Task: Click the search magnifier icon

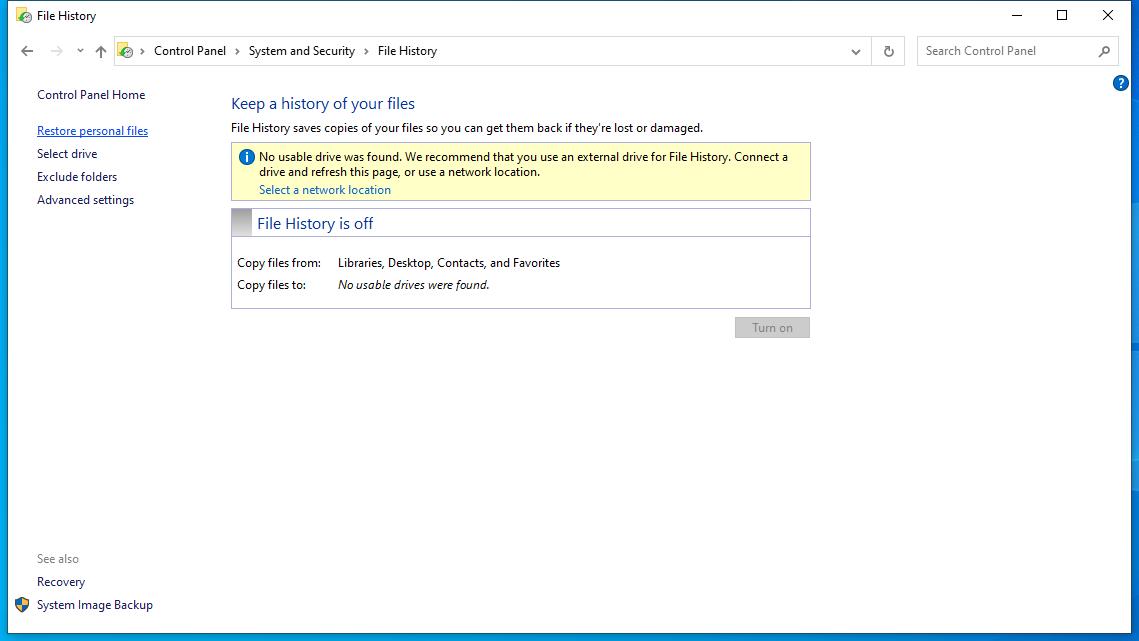Action: (x=1104, y=50)
